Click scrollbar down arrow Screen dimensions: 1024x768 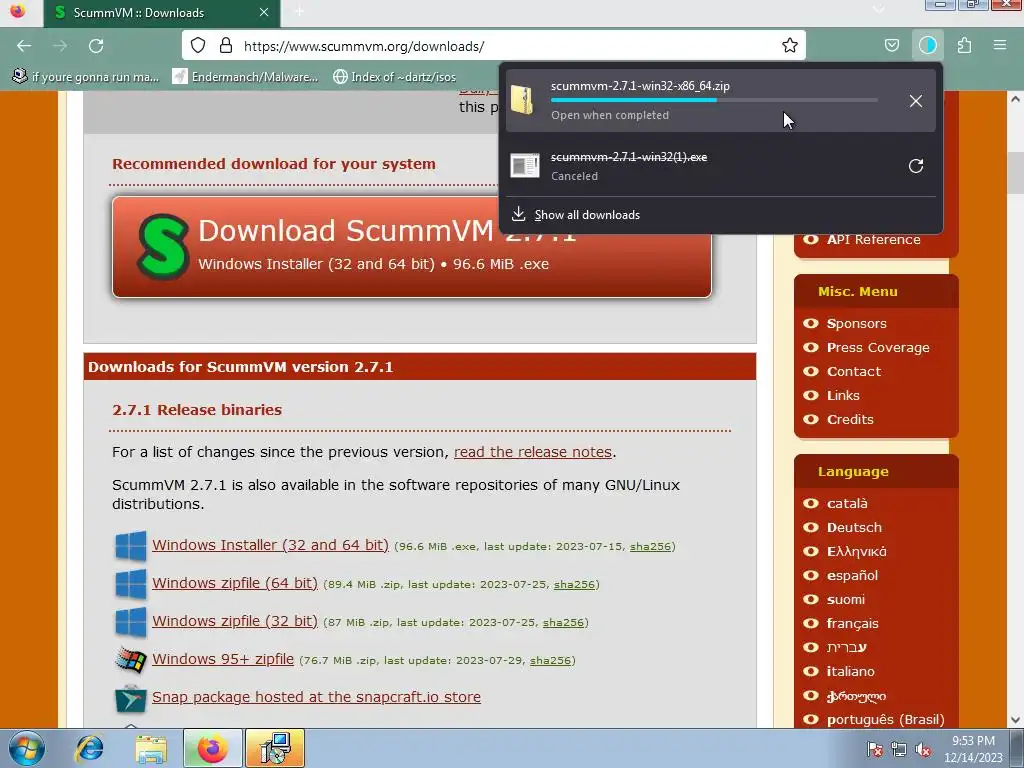[x=1015, y=720]
